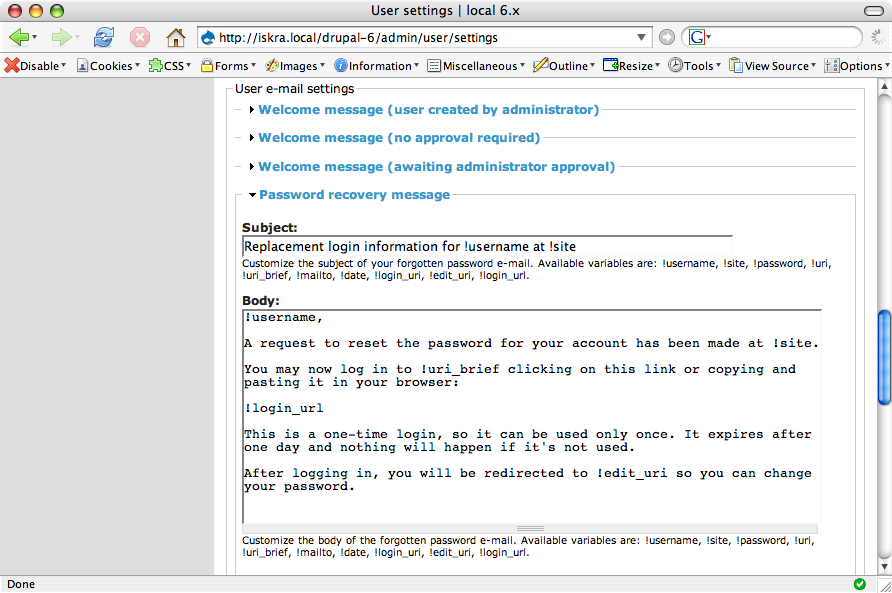Expand Welcome message (awaiting administrator approval)

pyautogui.click(x=436, y=166)
